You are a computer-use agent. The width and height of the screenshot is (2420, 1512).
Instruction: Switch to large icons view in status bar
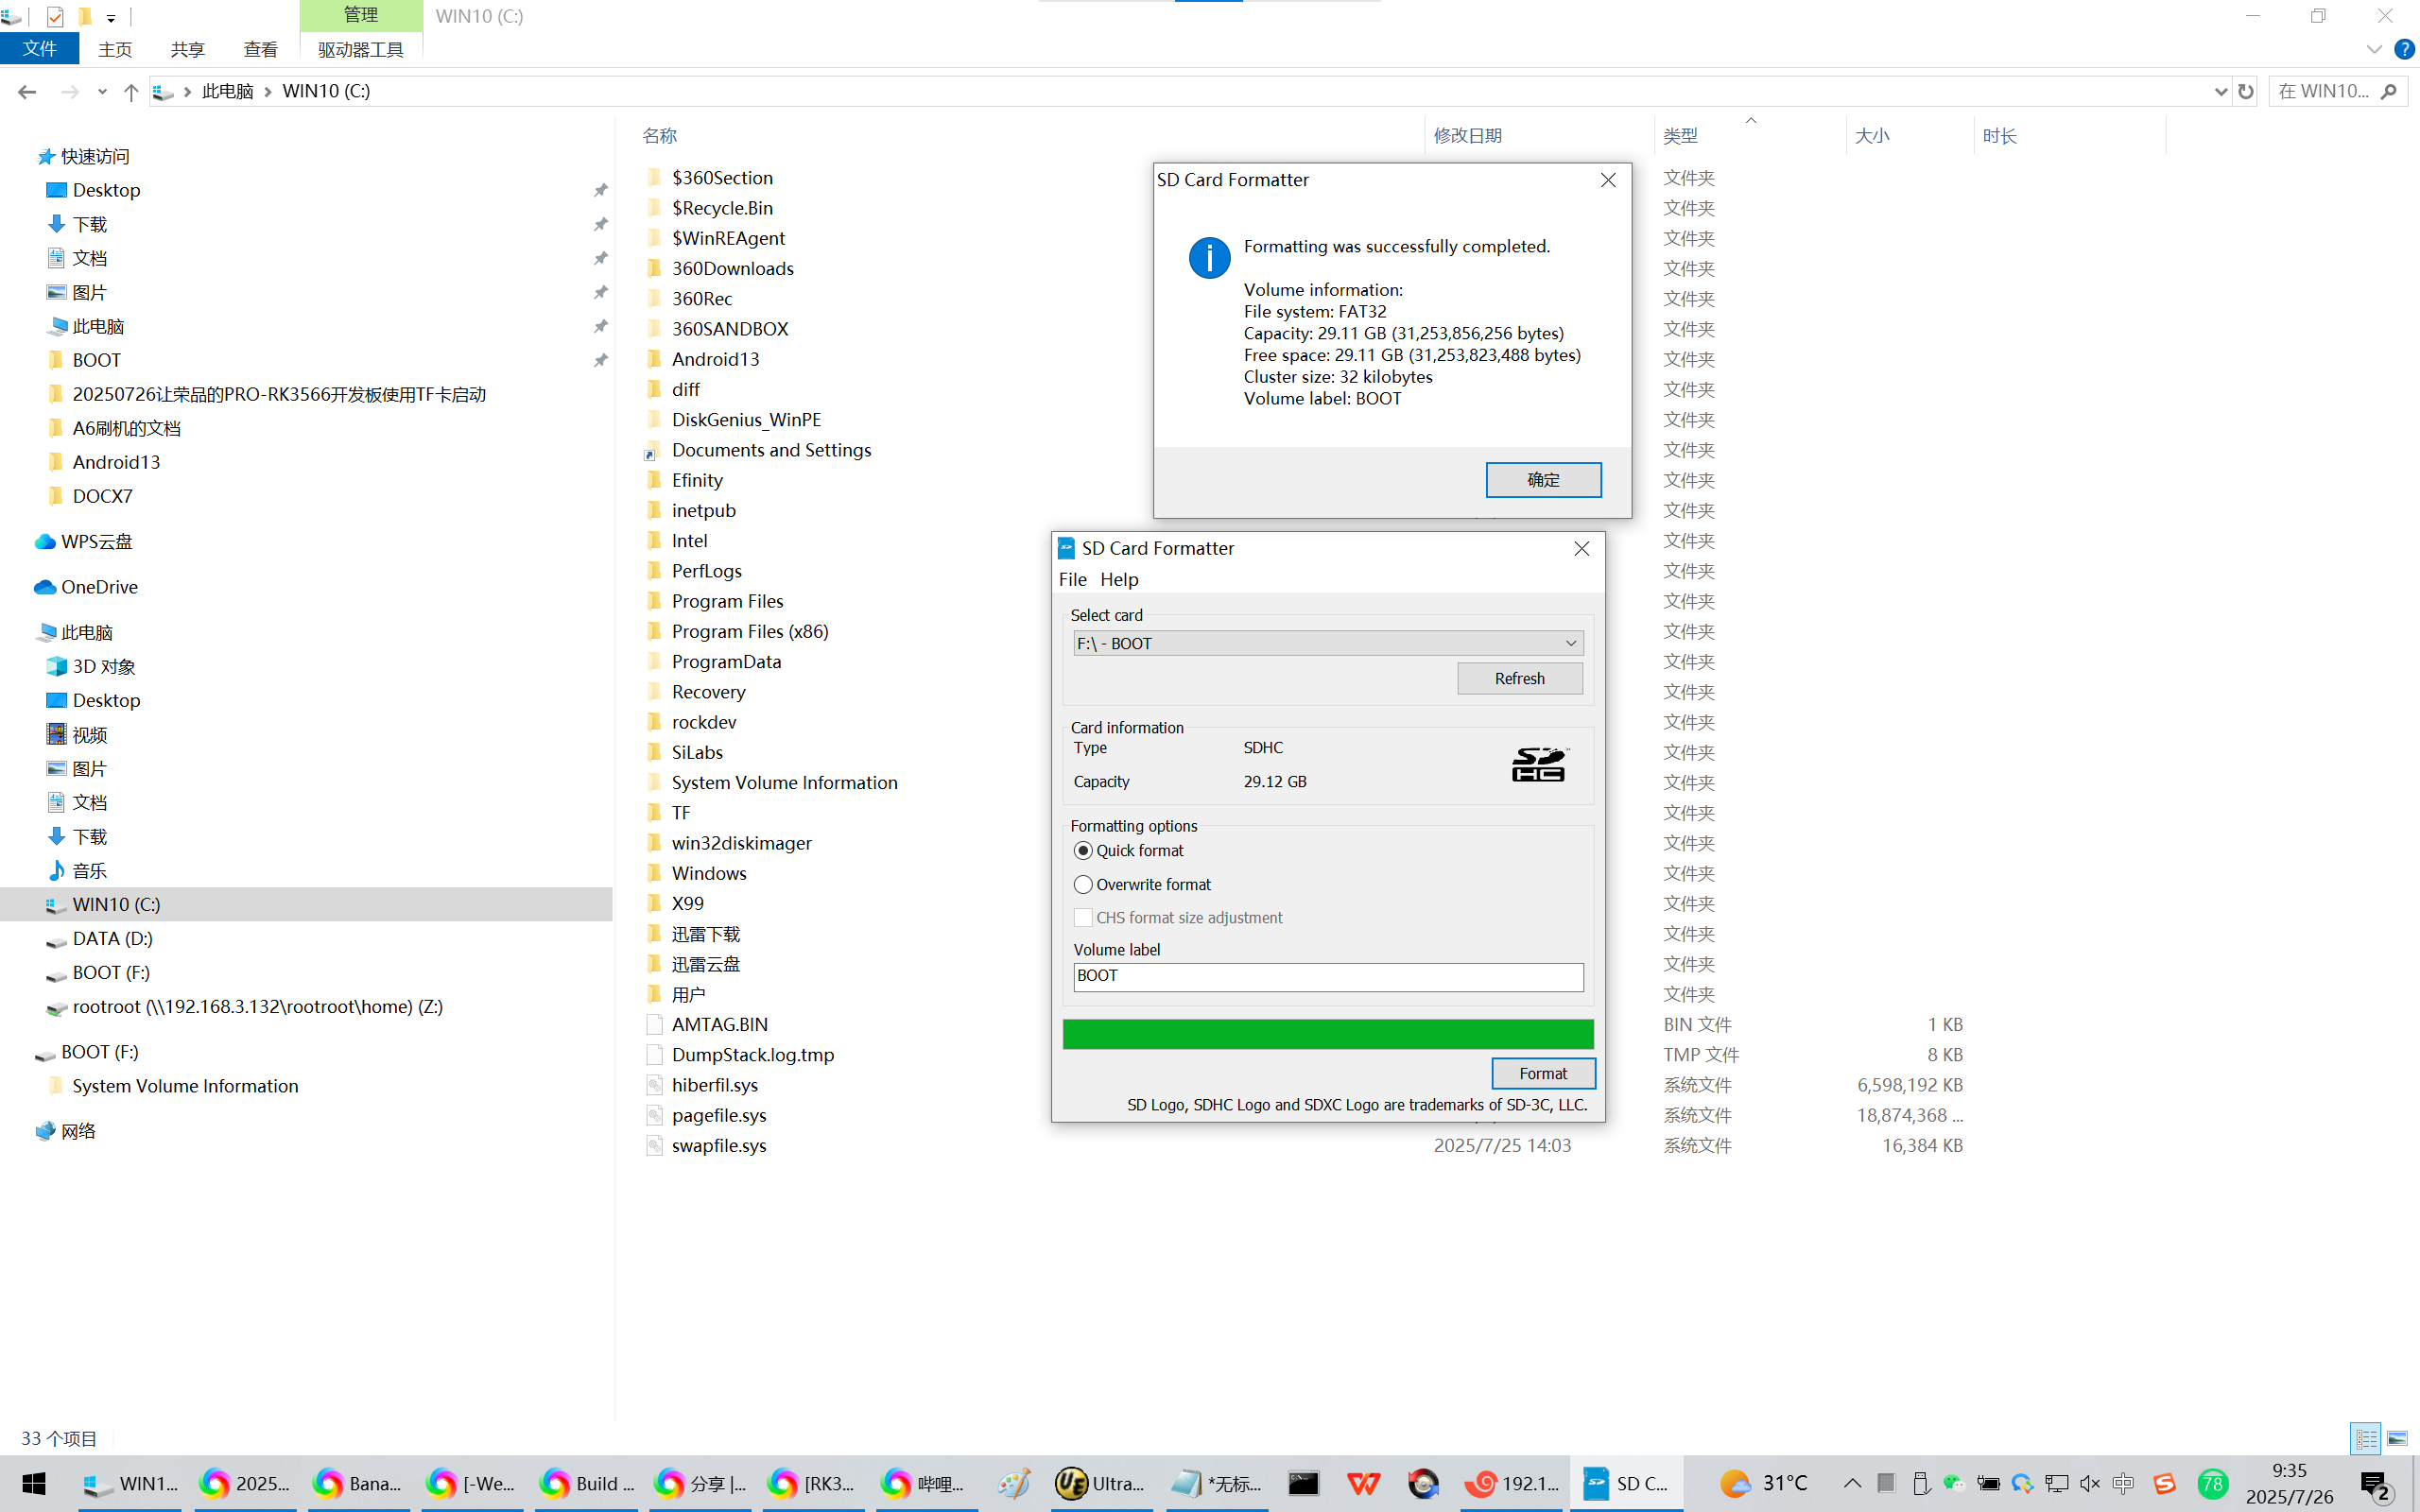[x=2397, y=1438]
